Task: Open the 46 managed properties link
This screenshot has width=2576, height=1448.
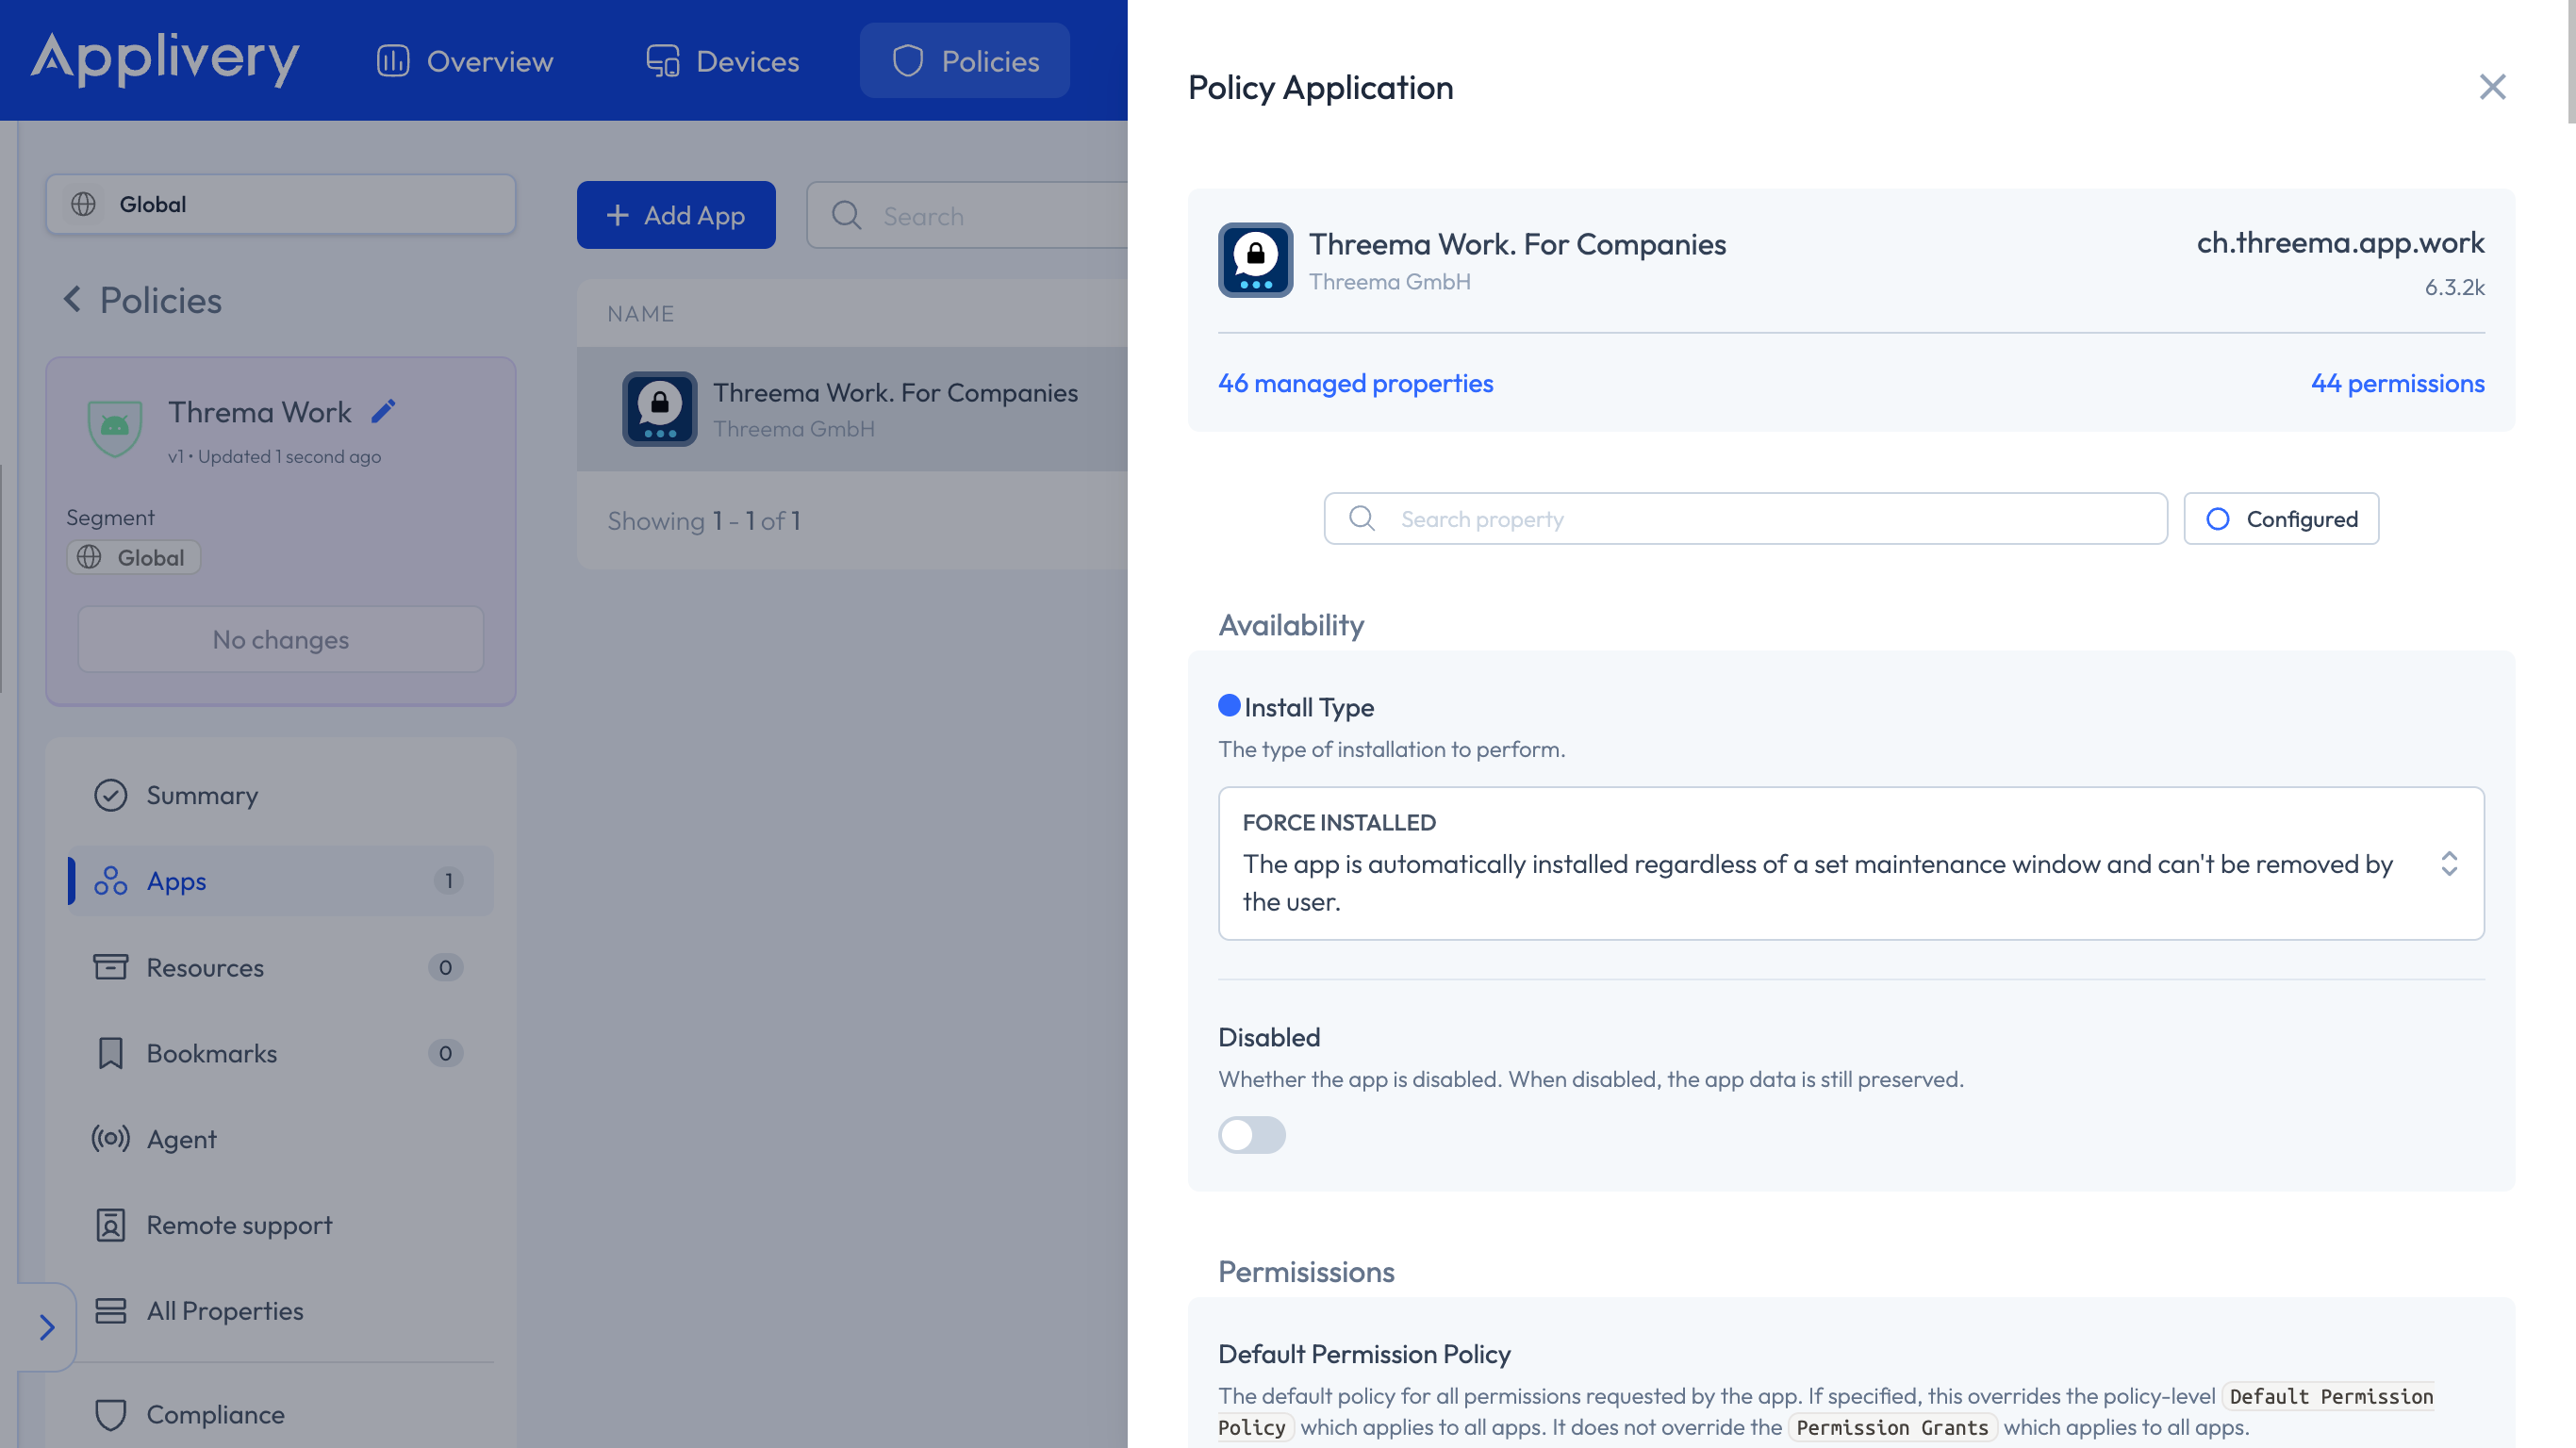Action: click(x=1355, y=383)
